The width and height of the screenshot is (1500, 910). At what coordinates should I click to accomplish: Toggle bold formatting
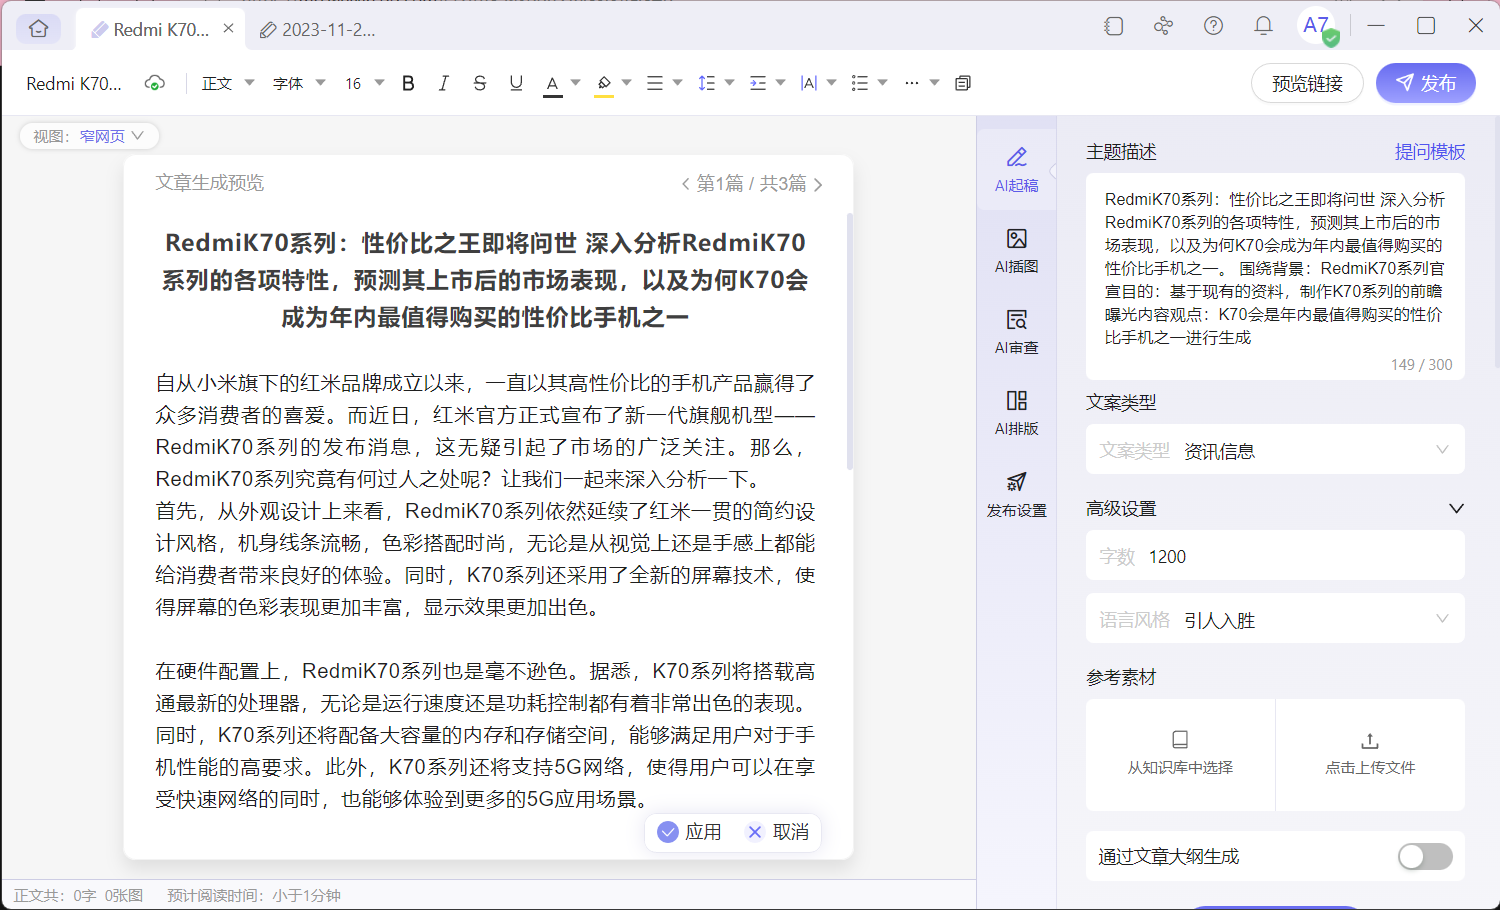[x=408, y=83]
